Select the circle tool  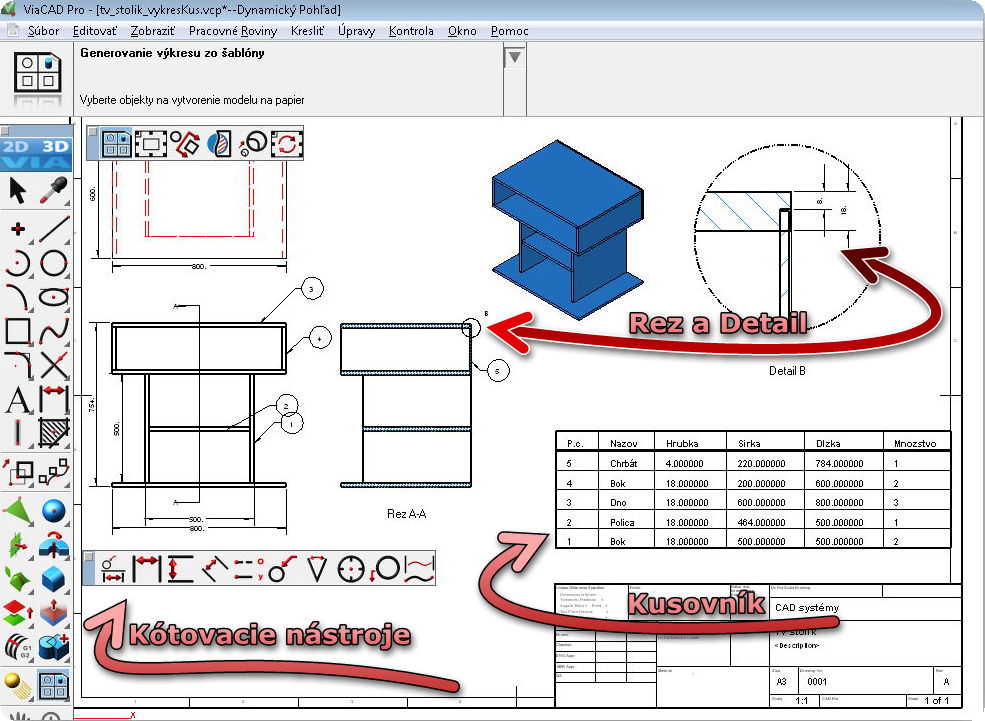click(54, 263)
